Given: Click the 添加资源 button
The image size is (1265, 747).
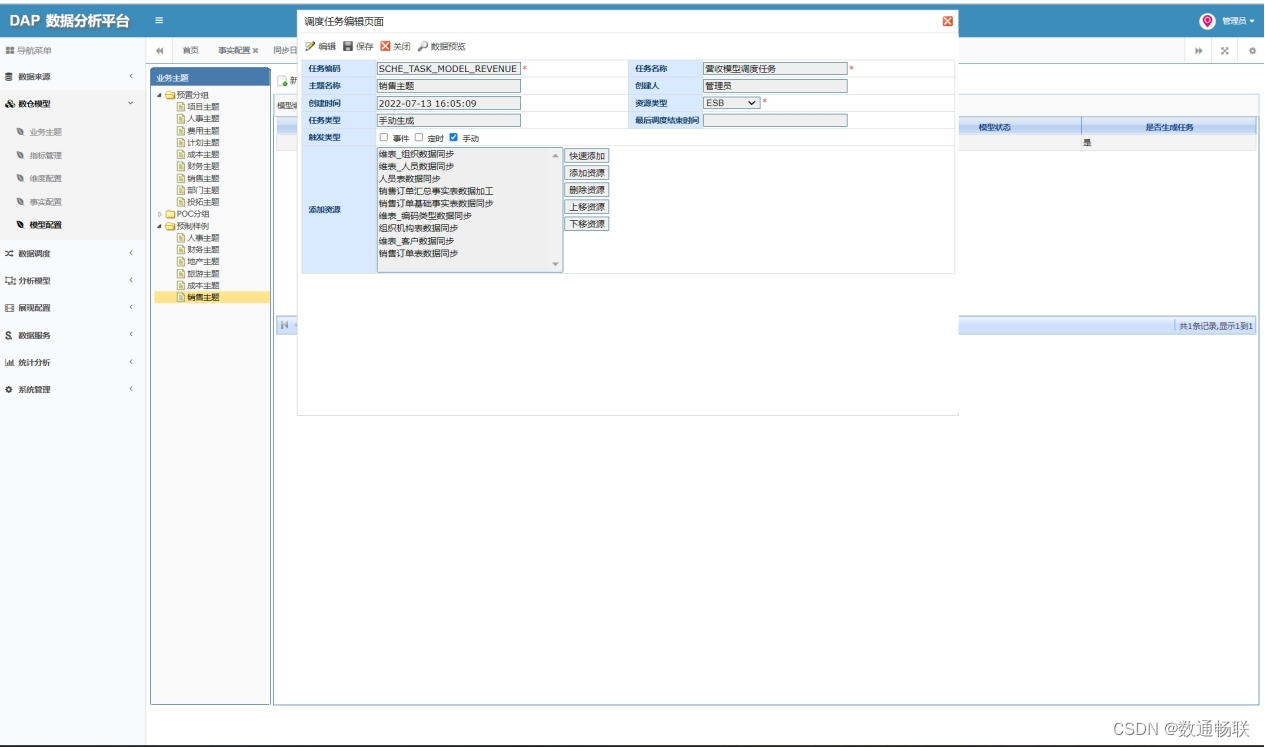Looking at the screenshot, I should 586,173.
